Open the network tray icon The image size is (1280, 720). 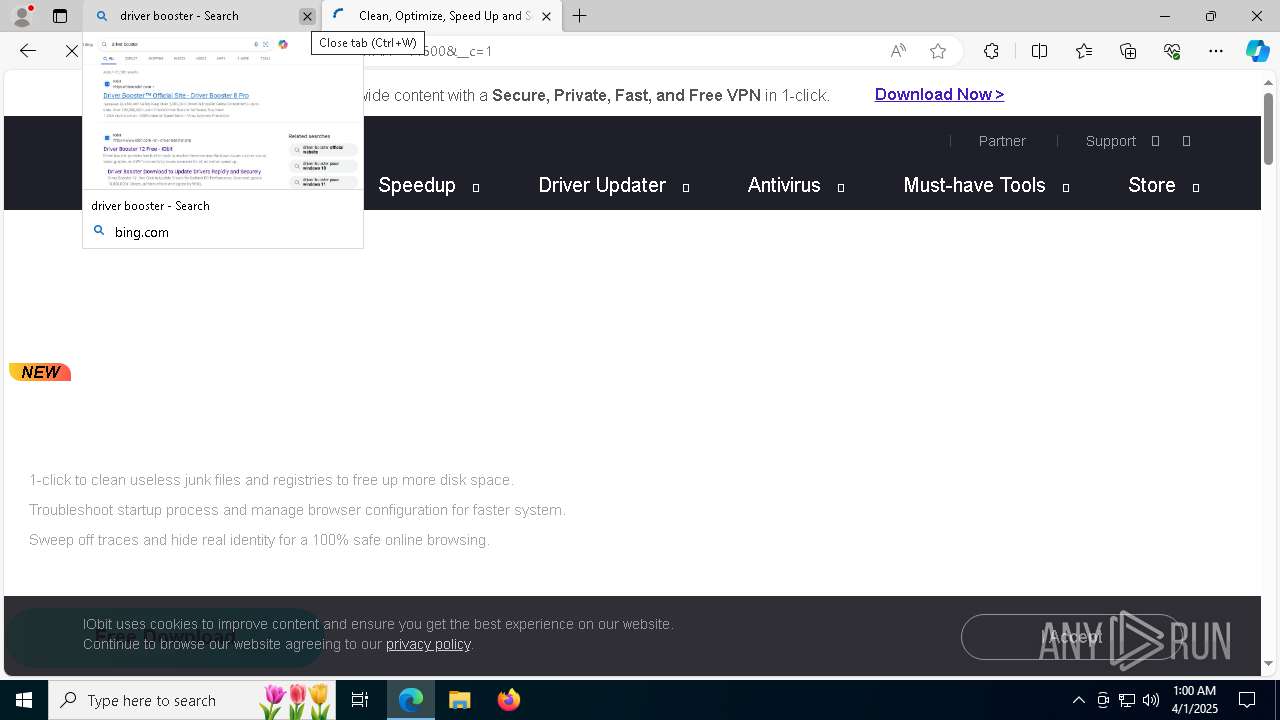tap(1127, 700)
